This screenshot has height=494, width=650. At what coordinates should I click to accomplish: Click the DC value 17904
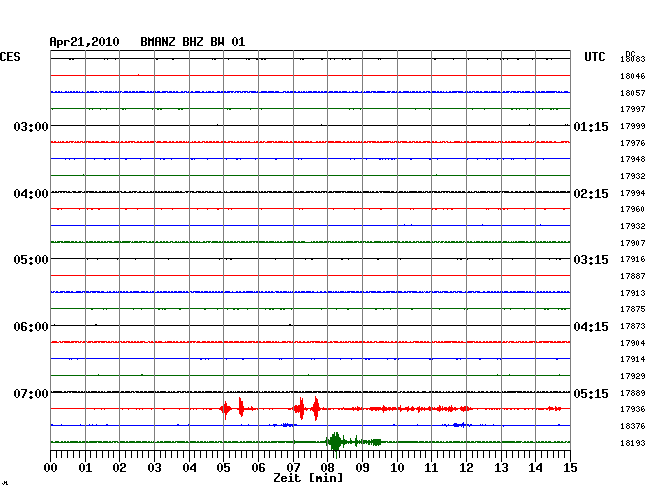[x=633, y=343]
